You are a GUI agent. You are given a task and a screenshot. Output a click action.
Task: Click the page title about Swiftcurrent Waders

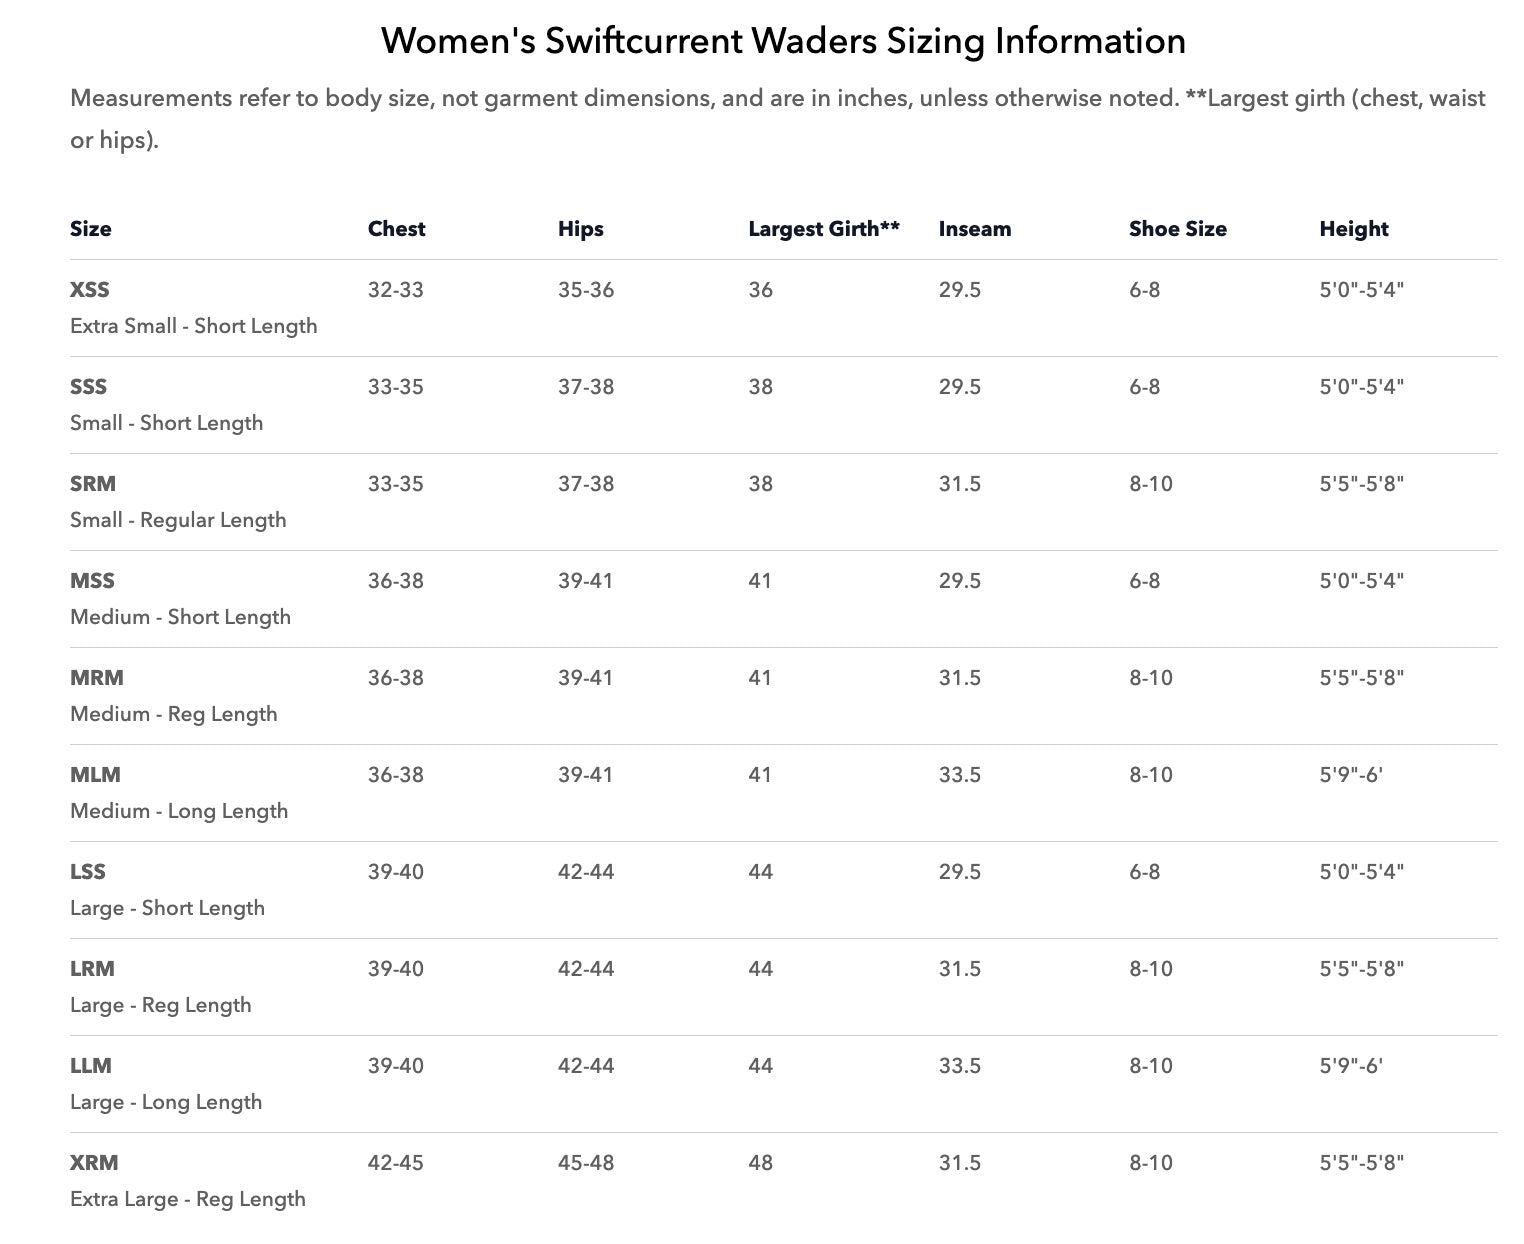(x=783, y=41)
